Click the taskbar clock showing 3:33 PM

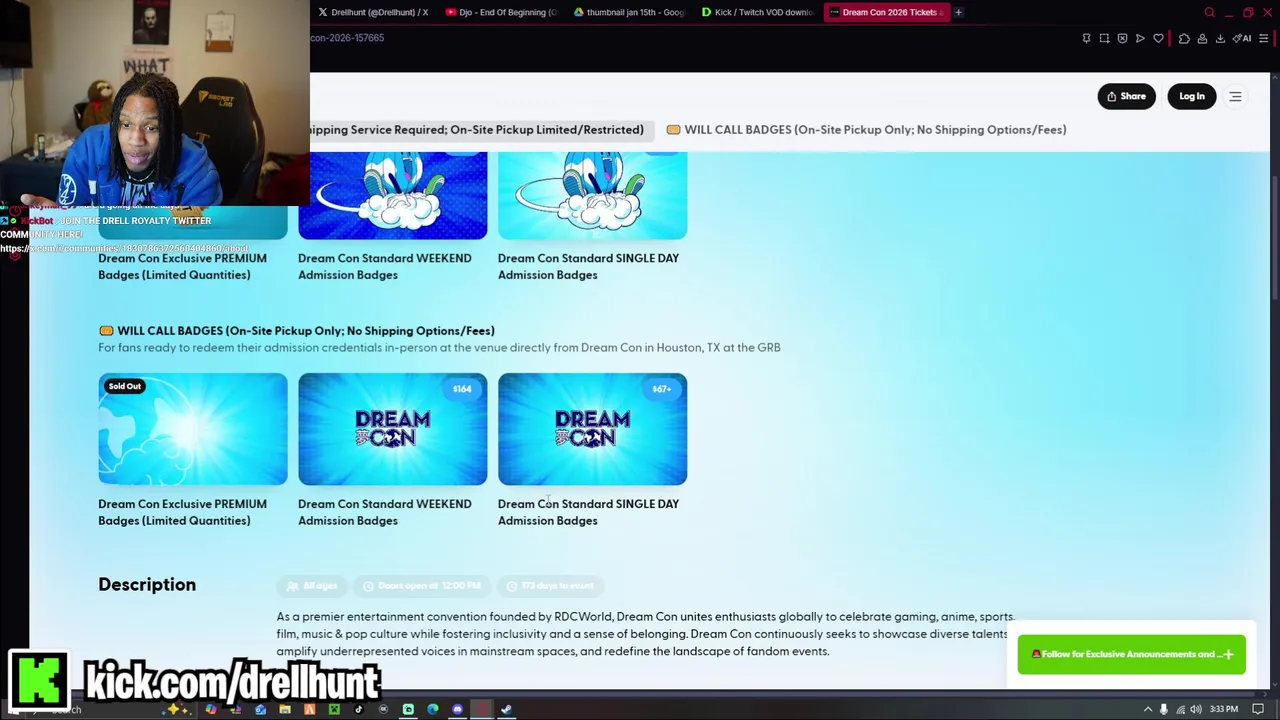click(x=1223, y=709)
